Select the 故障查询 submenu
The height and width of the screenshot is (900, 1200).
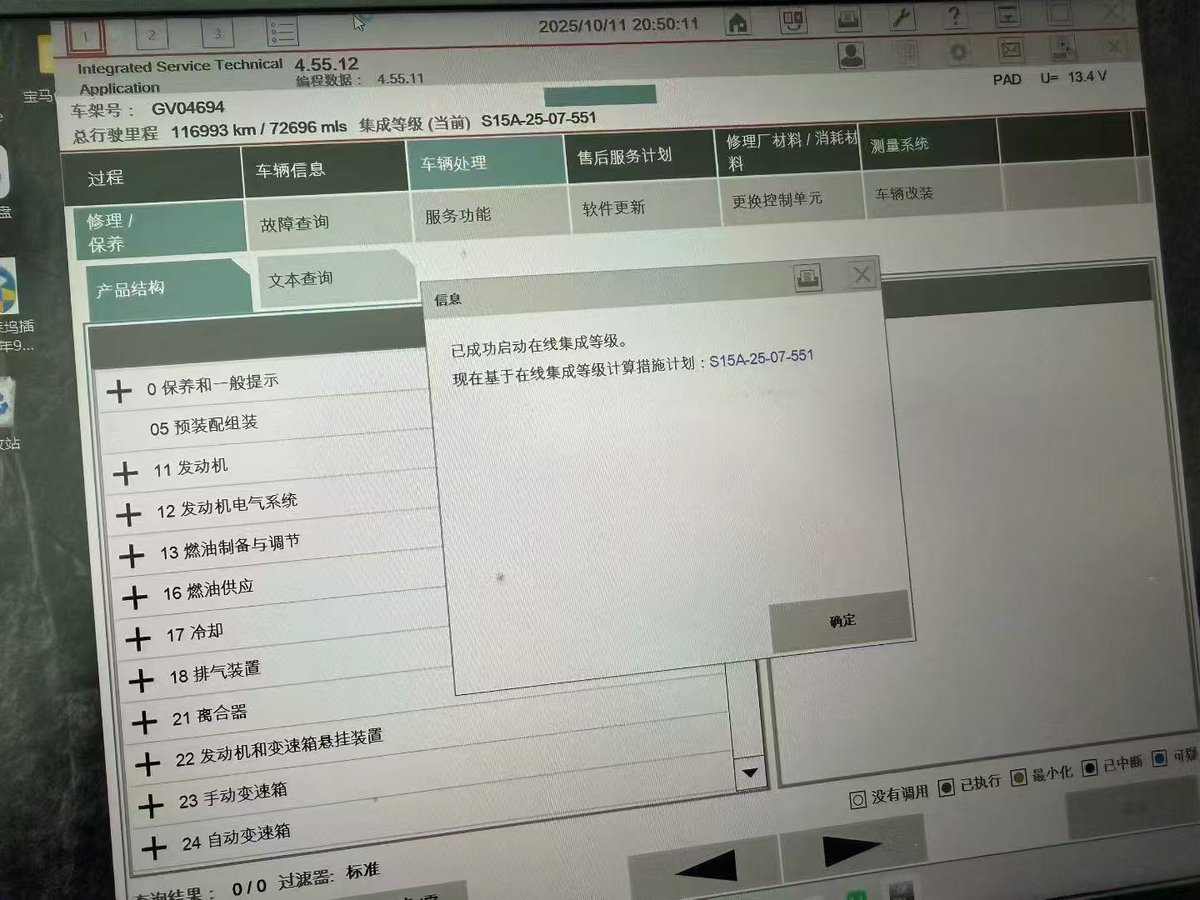[x=329, y=223]
